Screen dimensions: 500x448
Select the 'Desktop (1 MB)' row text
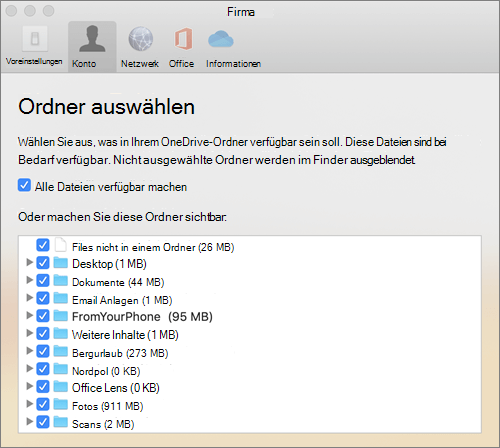click(x=109, y=264)
